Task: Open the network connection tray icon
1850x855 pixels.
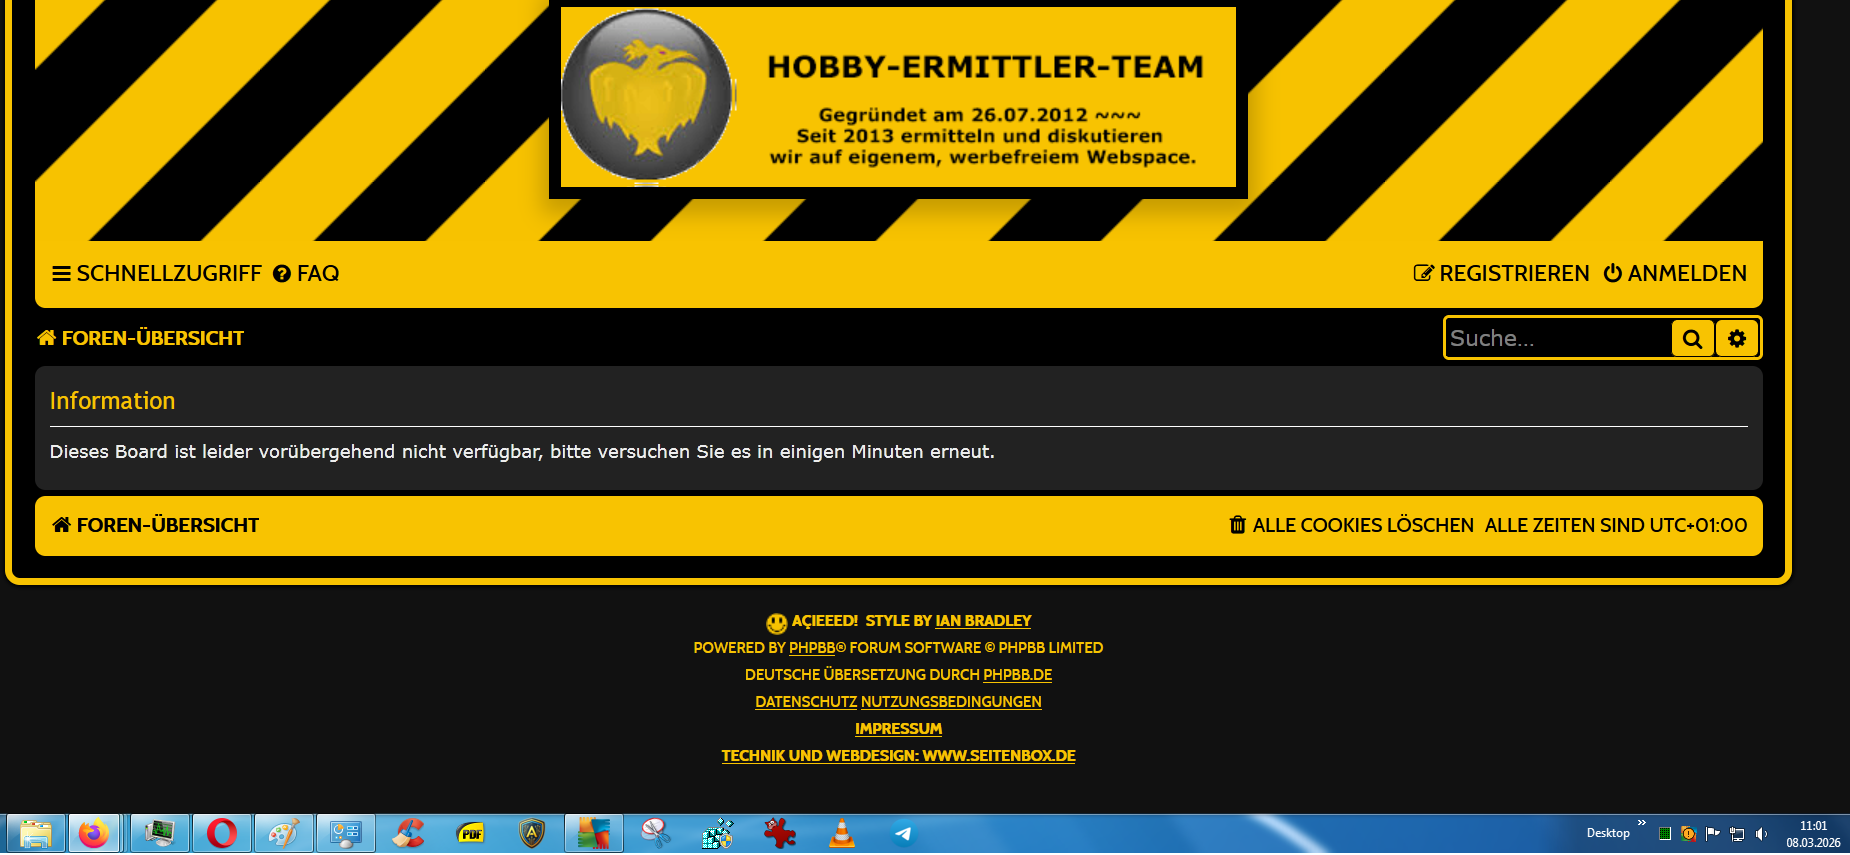Action: [1737, 834]
